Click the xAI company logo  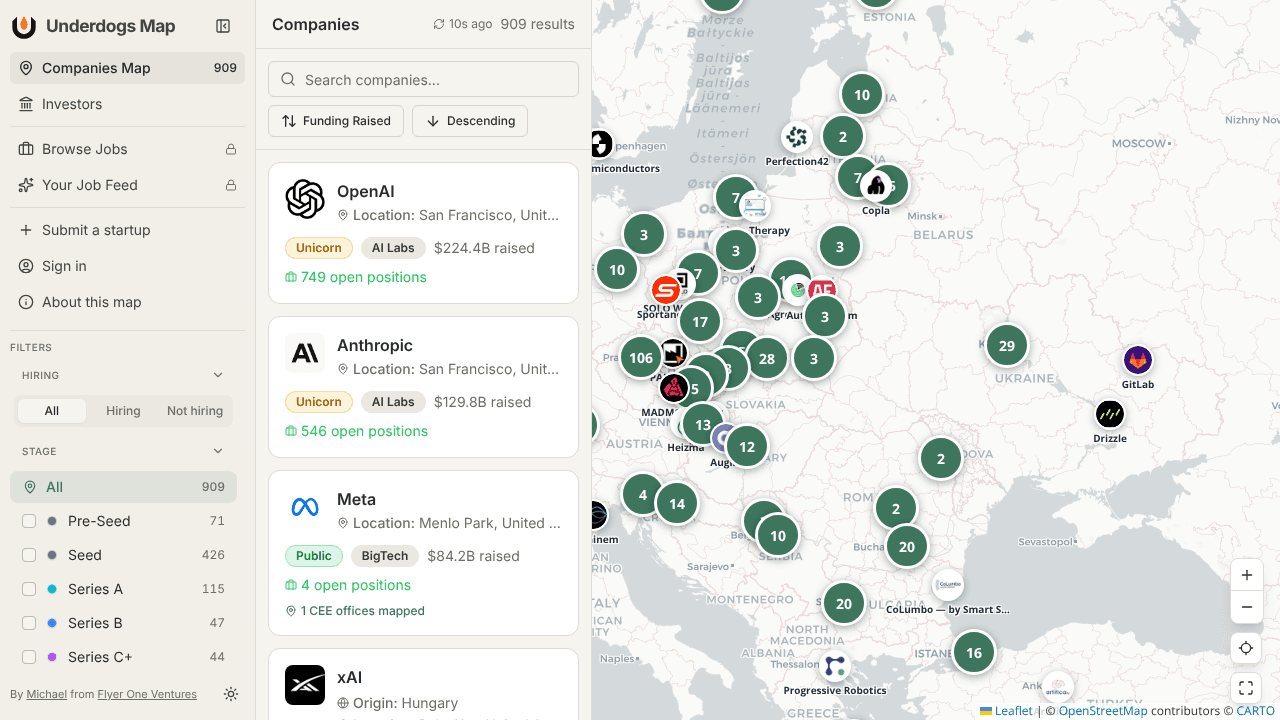(x=305, y=685)
